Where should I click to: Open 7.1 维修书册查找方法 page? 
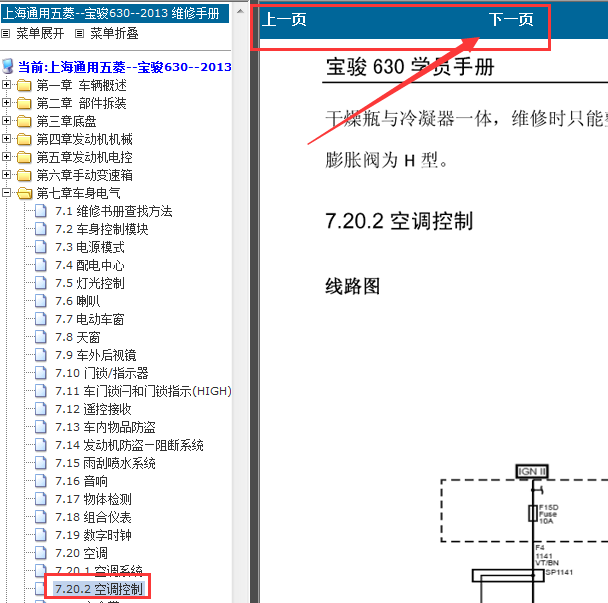click(x=114, y=211)
